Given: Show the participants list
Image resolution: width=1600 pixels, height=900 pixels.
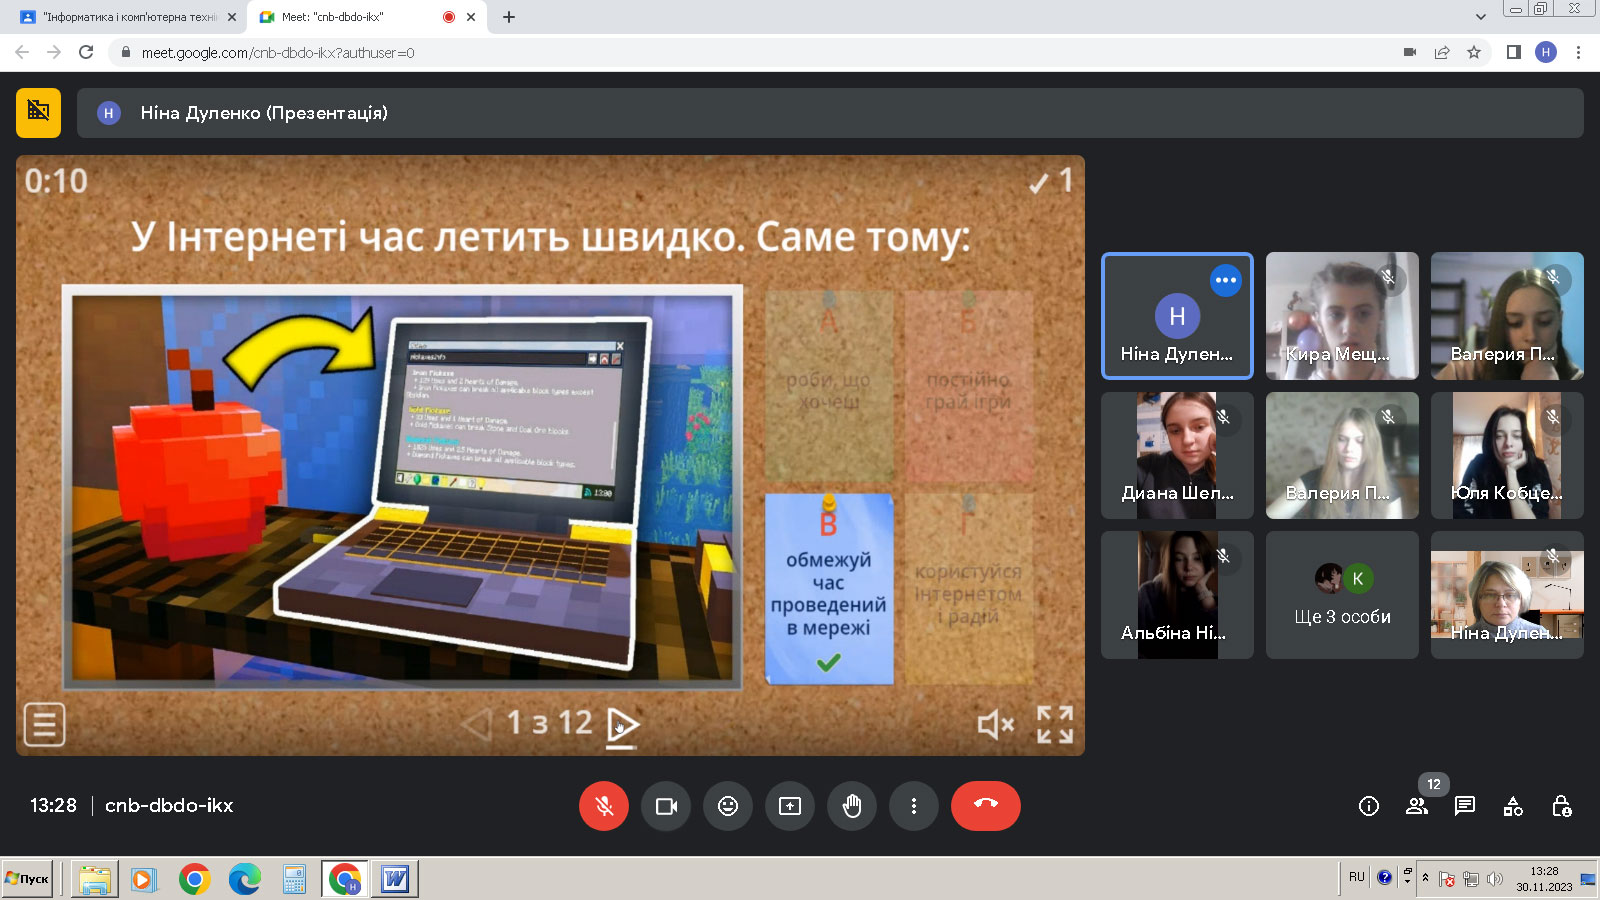Looking at the screenshot, I should [1417, 806].
